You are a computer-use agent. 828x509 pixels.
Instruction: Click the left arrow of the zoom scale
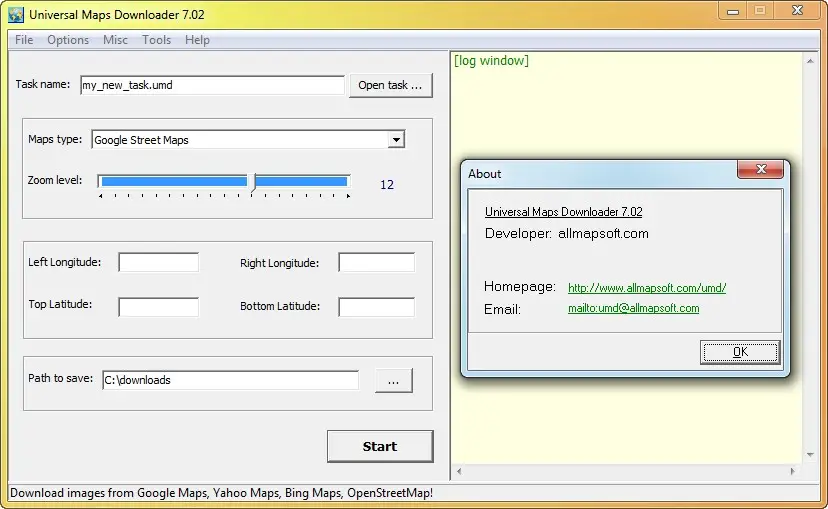click(x=100, y=196)
